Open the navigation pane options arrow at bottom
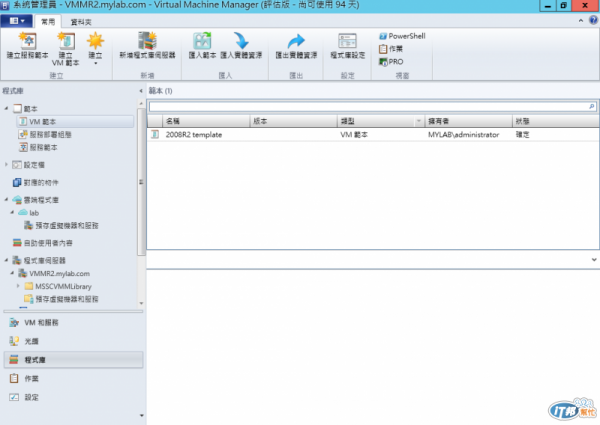This screenshot has height=425, width=600. click(142, 415)
